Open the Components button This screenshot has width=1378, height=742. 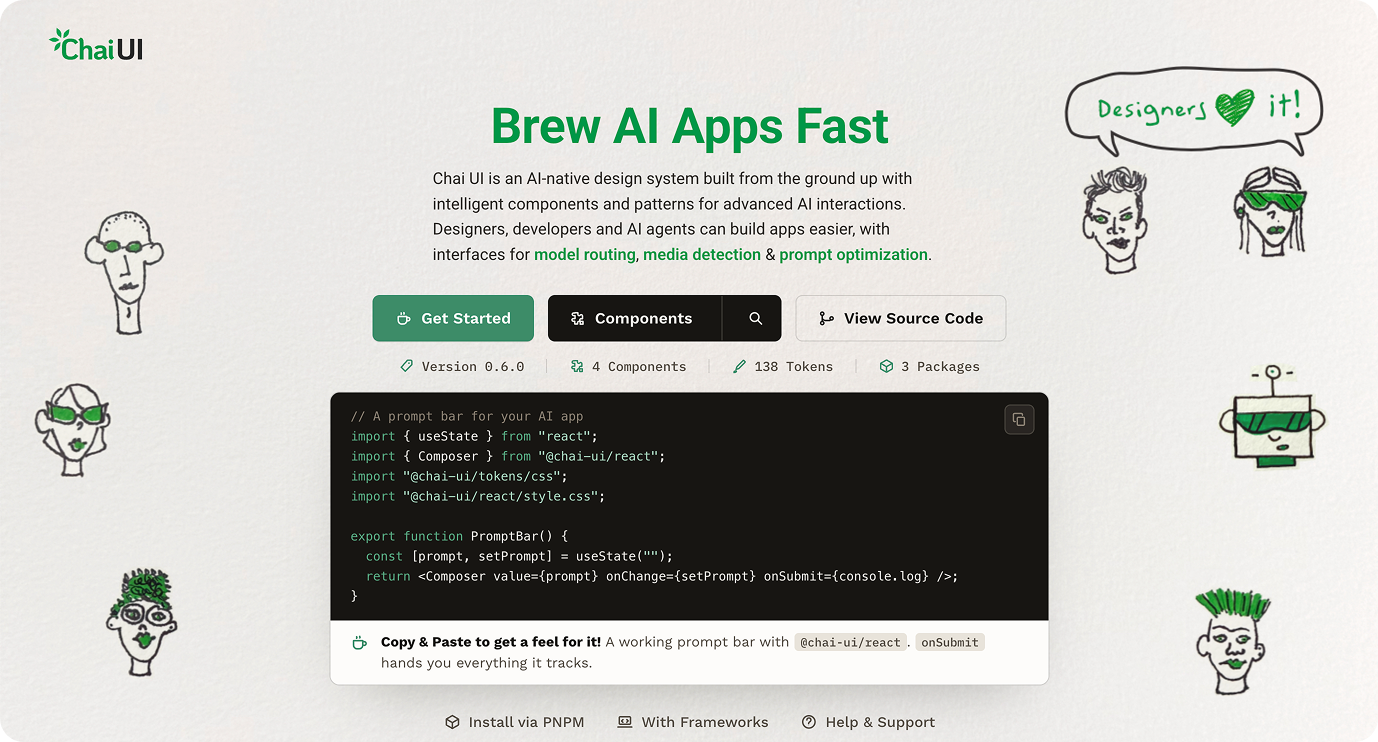tap(634, 318)
